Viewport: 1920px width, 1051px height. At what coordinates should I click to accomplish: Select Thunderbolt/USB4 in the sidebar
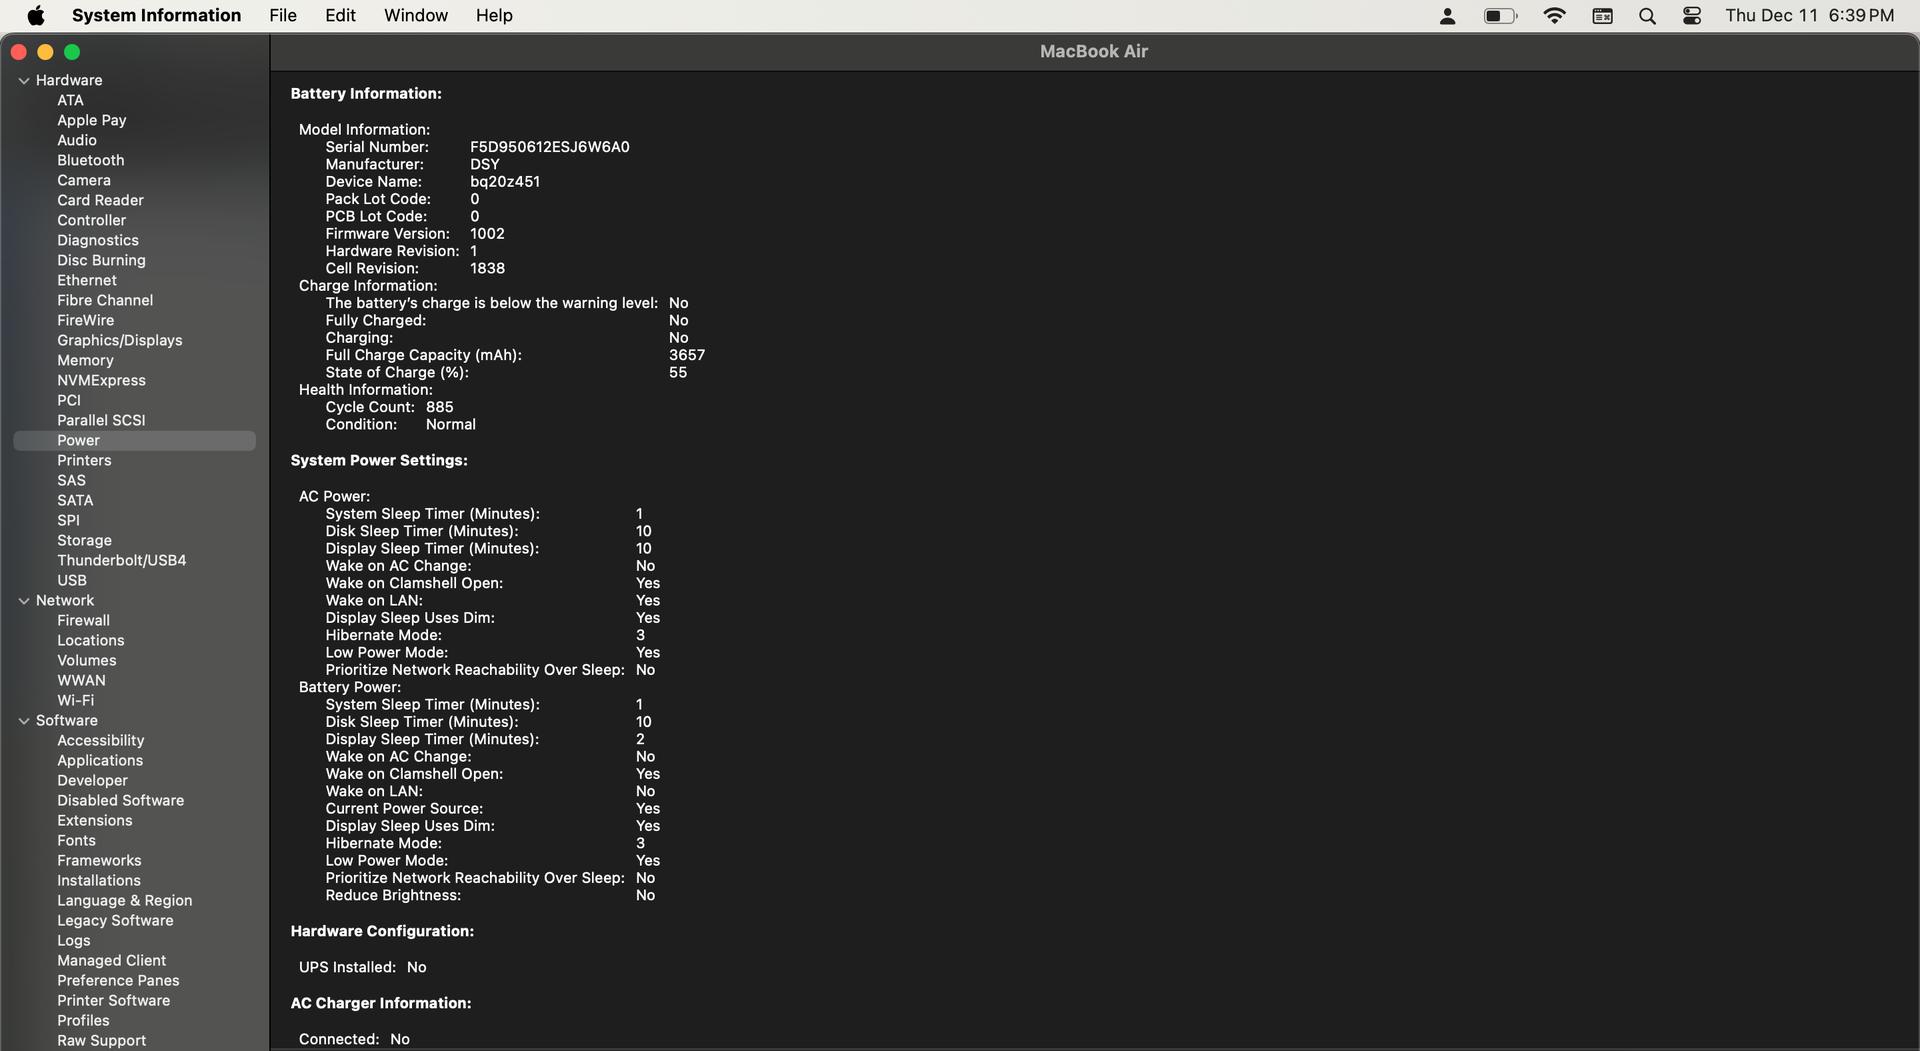122,561
